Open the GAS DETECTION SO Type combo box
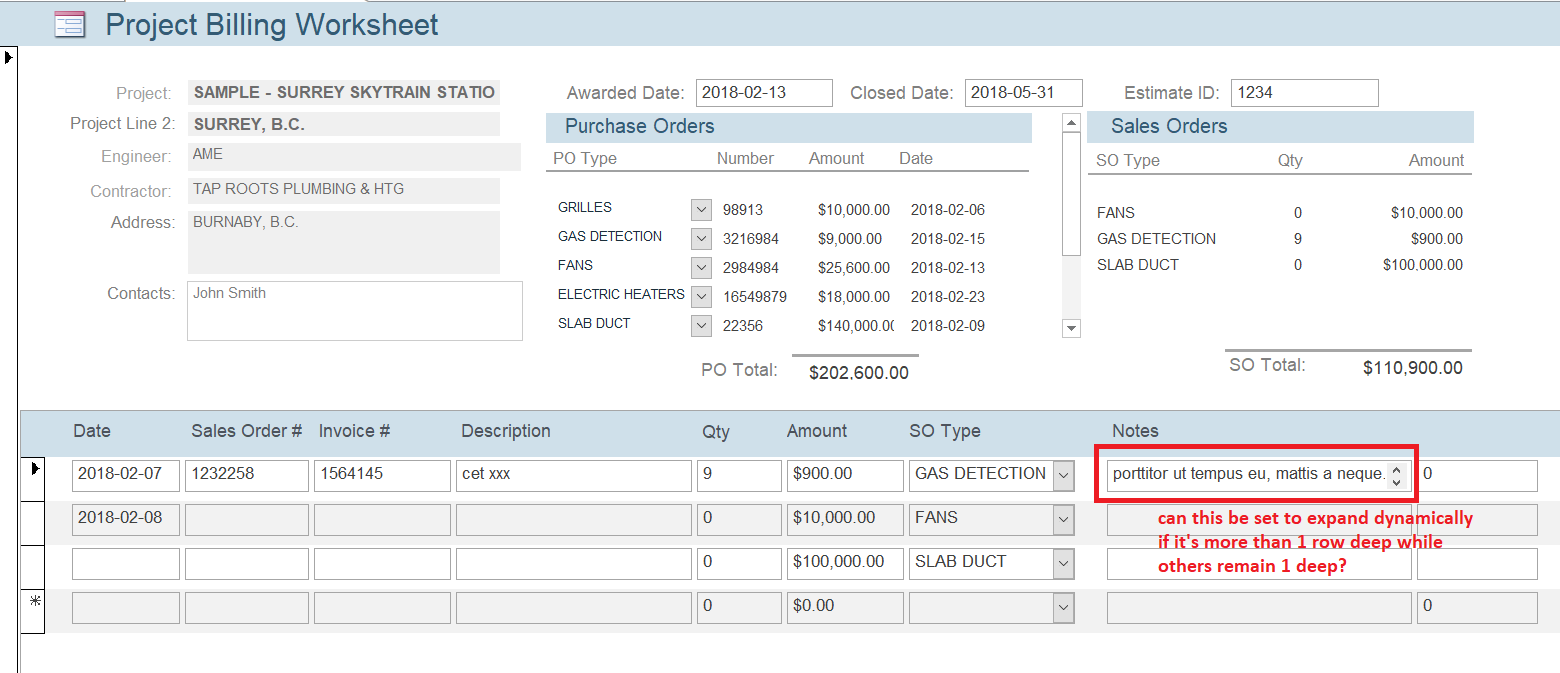 click(1063, 475)
